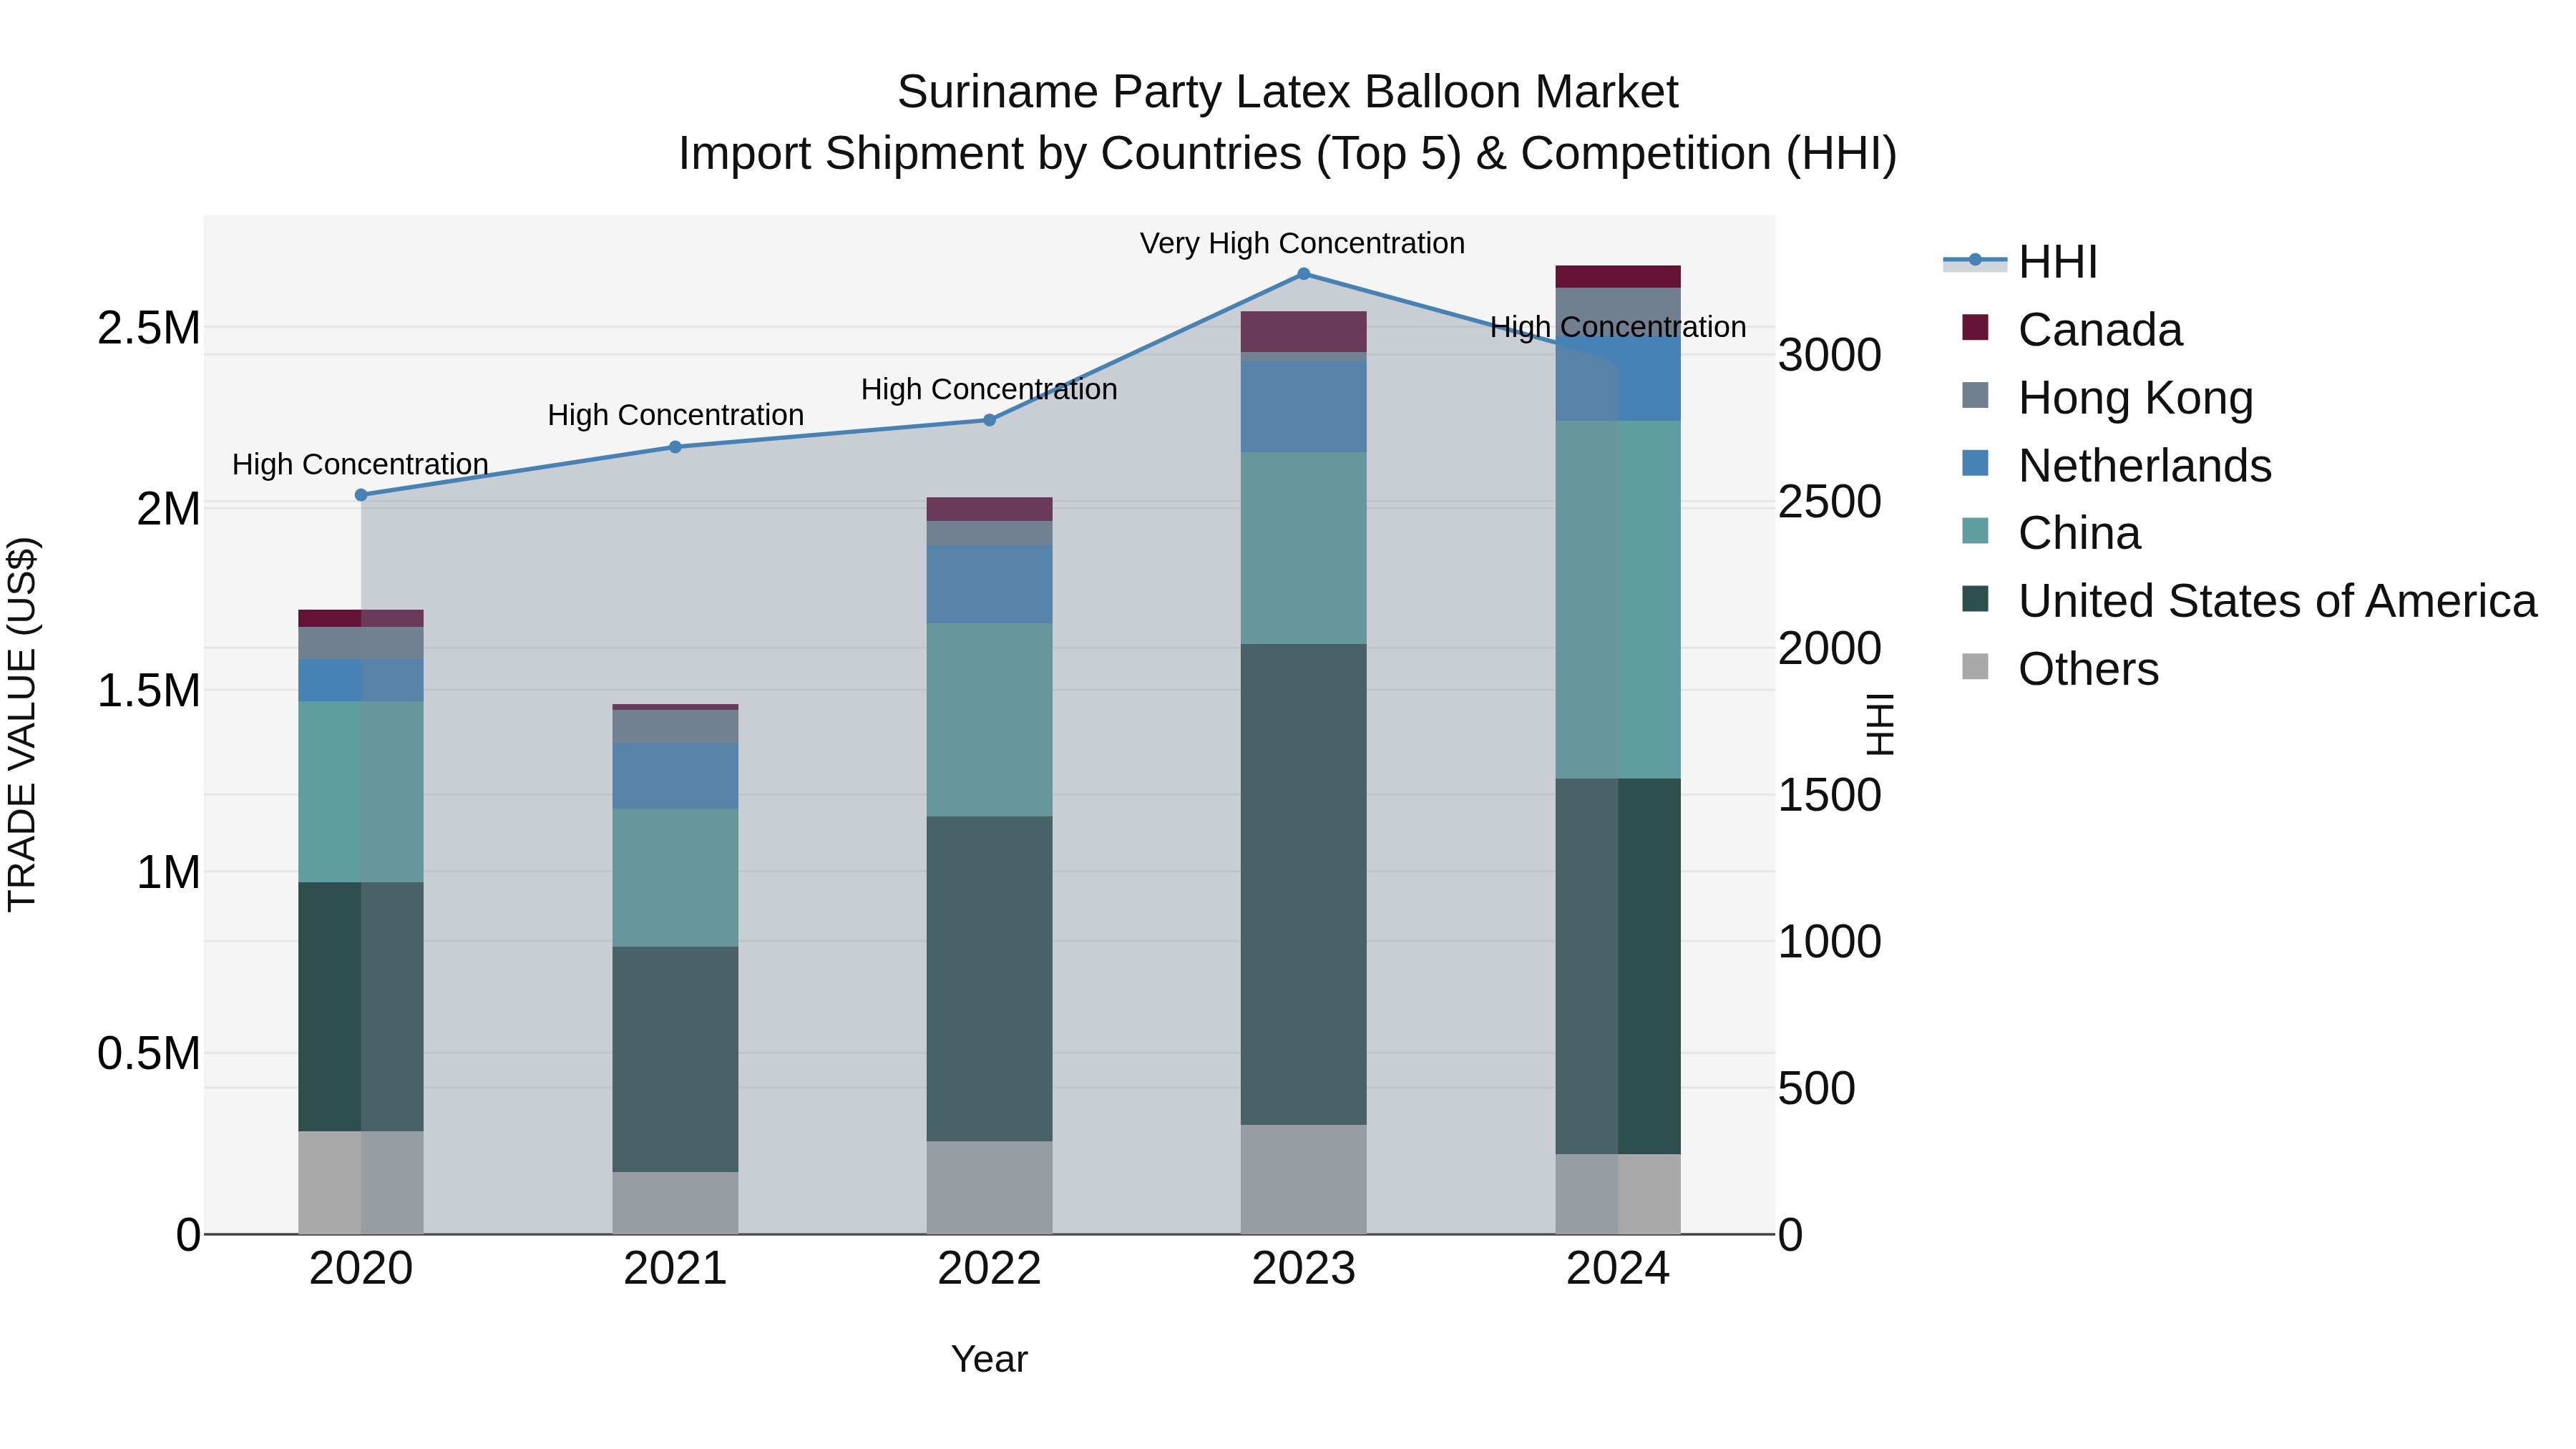Click the 2020 x-axis tick label
The image size is (2576, 1449).
361,1269
